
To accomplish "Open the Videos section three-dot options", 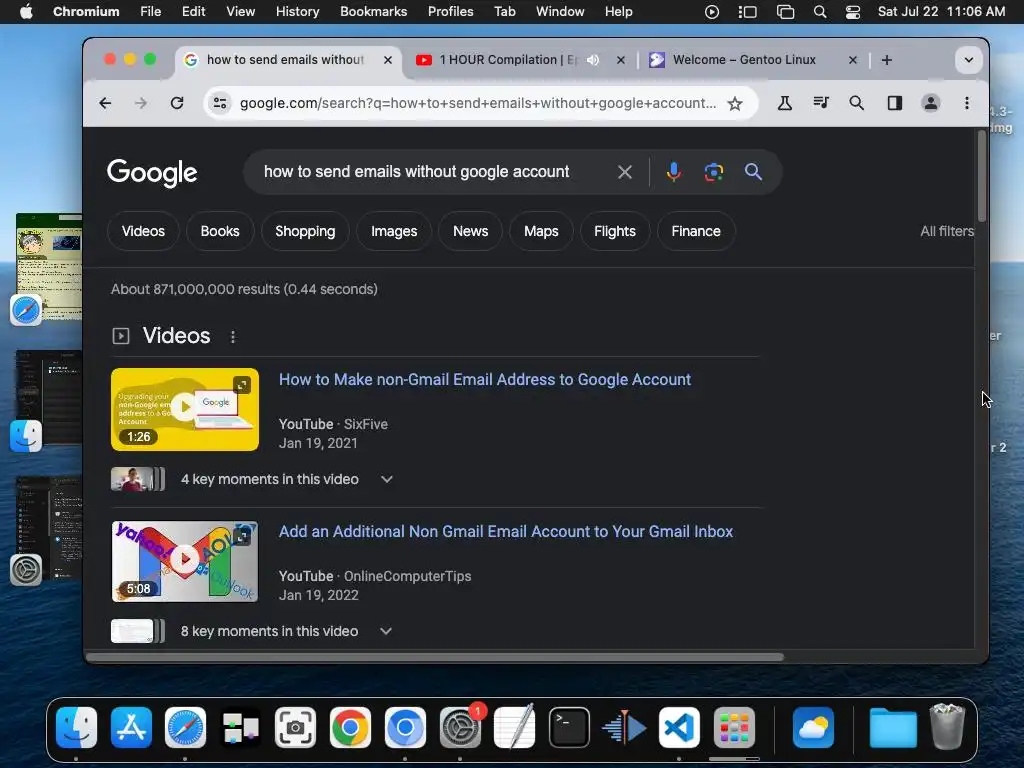I will point(233,336).
